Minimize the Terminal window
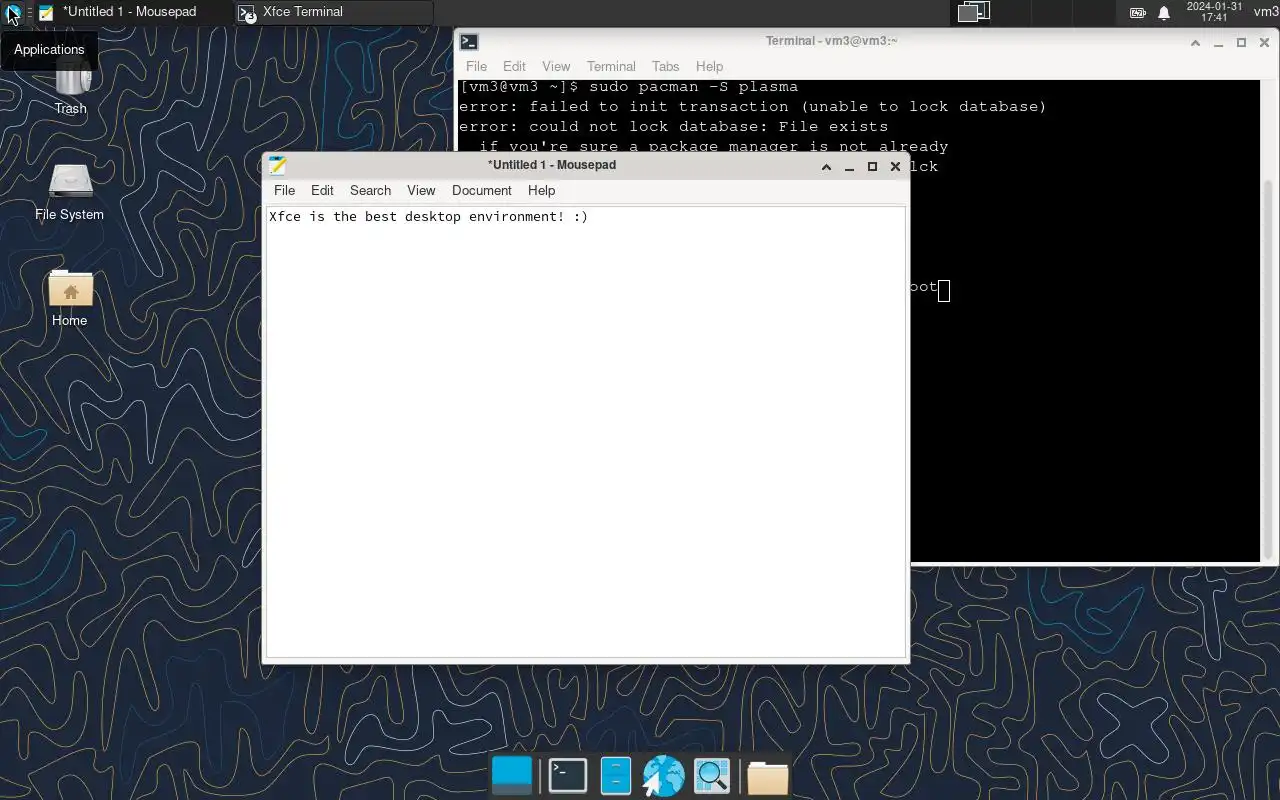Screen dimensions: 1280x800 pos(1218,43)
